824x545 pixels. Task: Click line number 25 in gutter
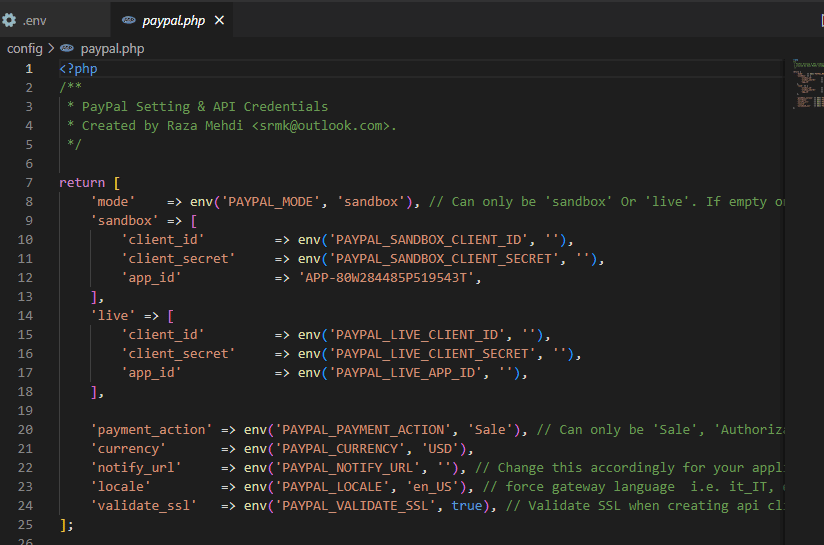pyautogui.click(x=25, y=525)
